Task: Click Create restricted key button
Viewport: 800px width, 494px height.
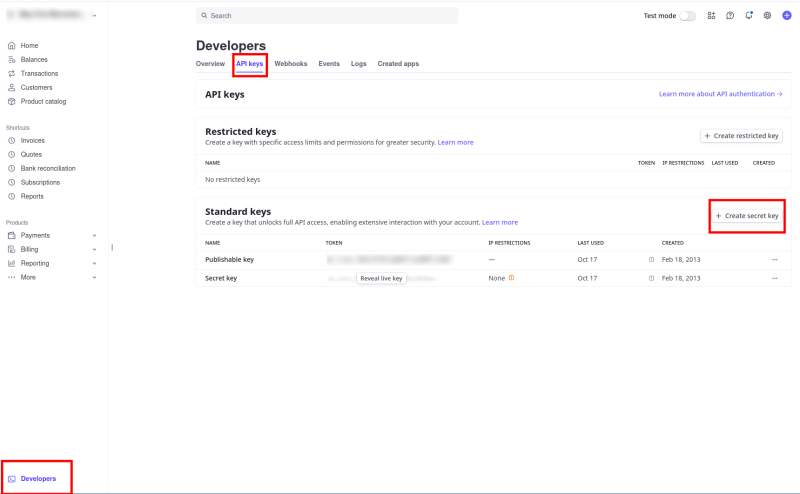Action: pyautogui.click(x=741, y=135)
